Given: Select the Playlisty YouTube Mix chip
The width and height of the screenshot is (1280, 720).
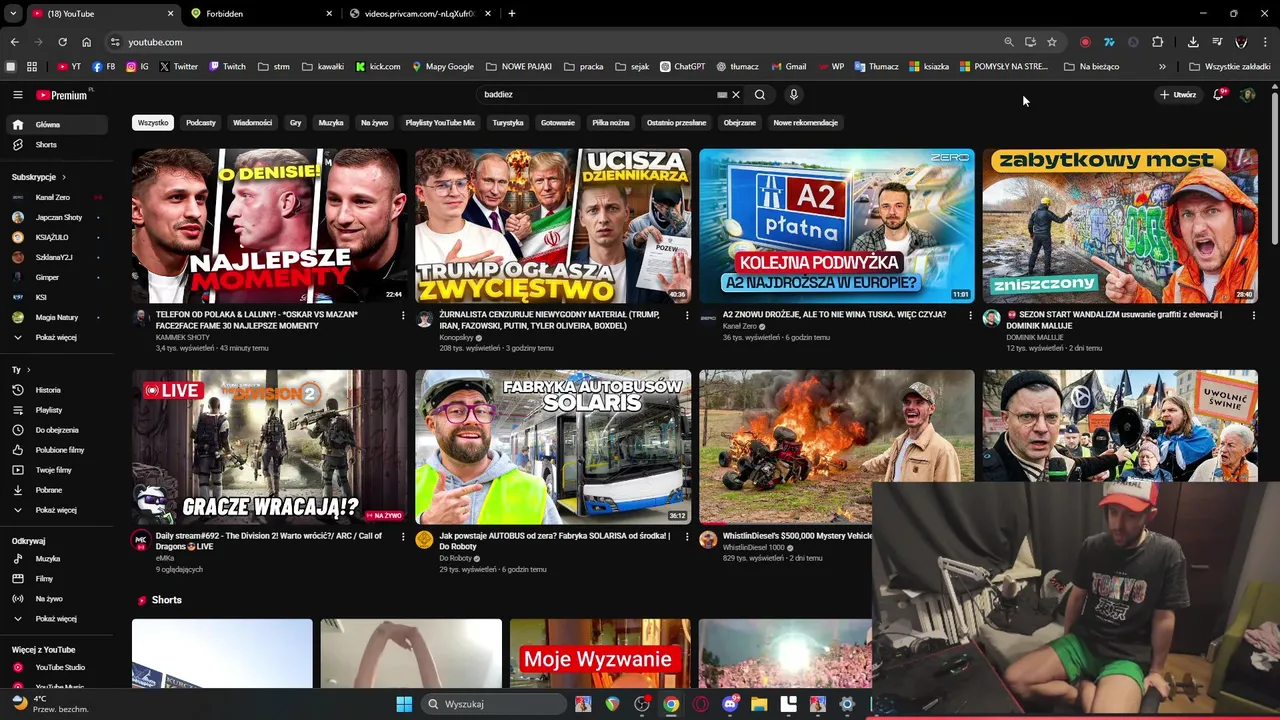Looking at the screenshot, I should click(x=440, y=122).
